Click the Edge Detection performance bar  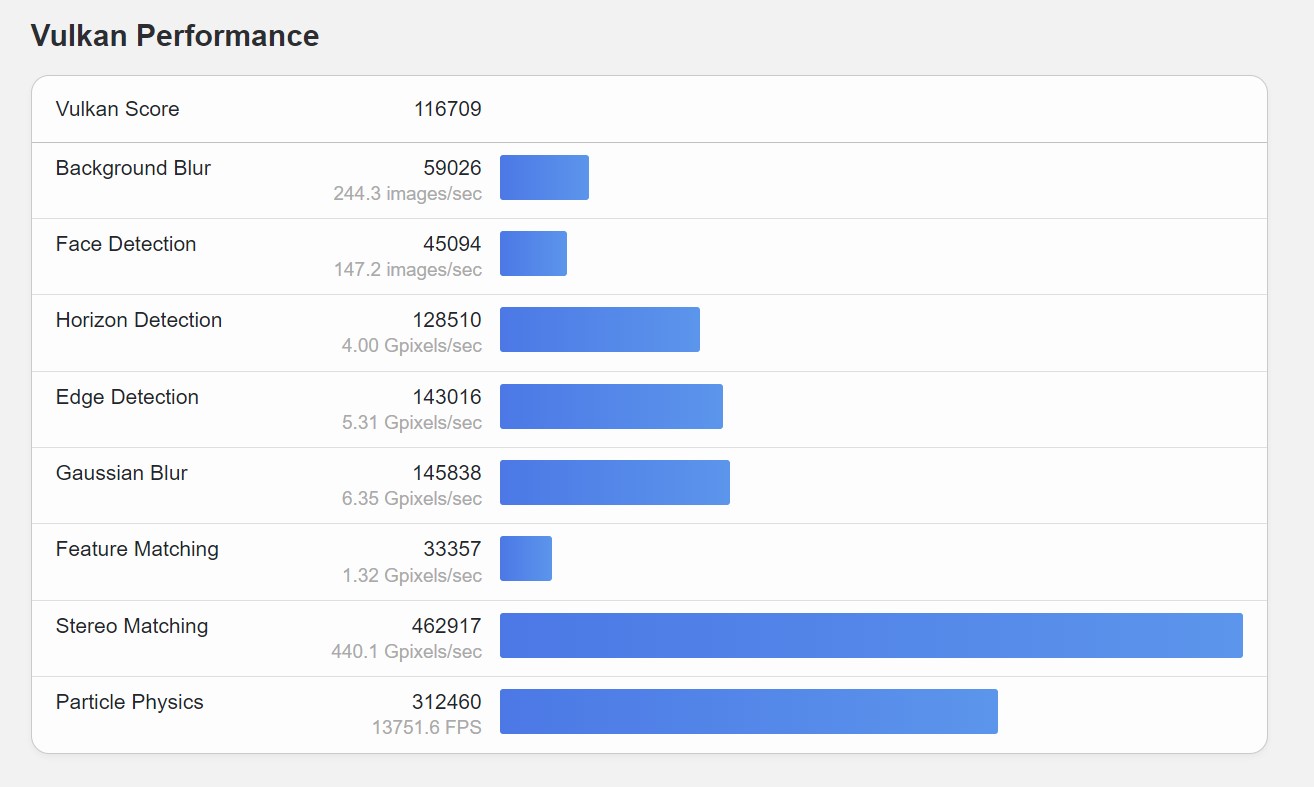611,406
